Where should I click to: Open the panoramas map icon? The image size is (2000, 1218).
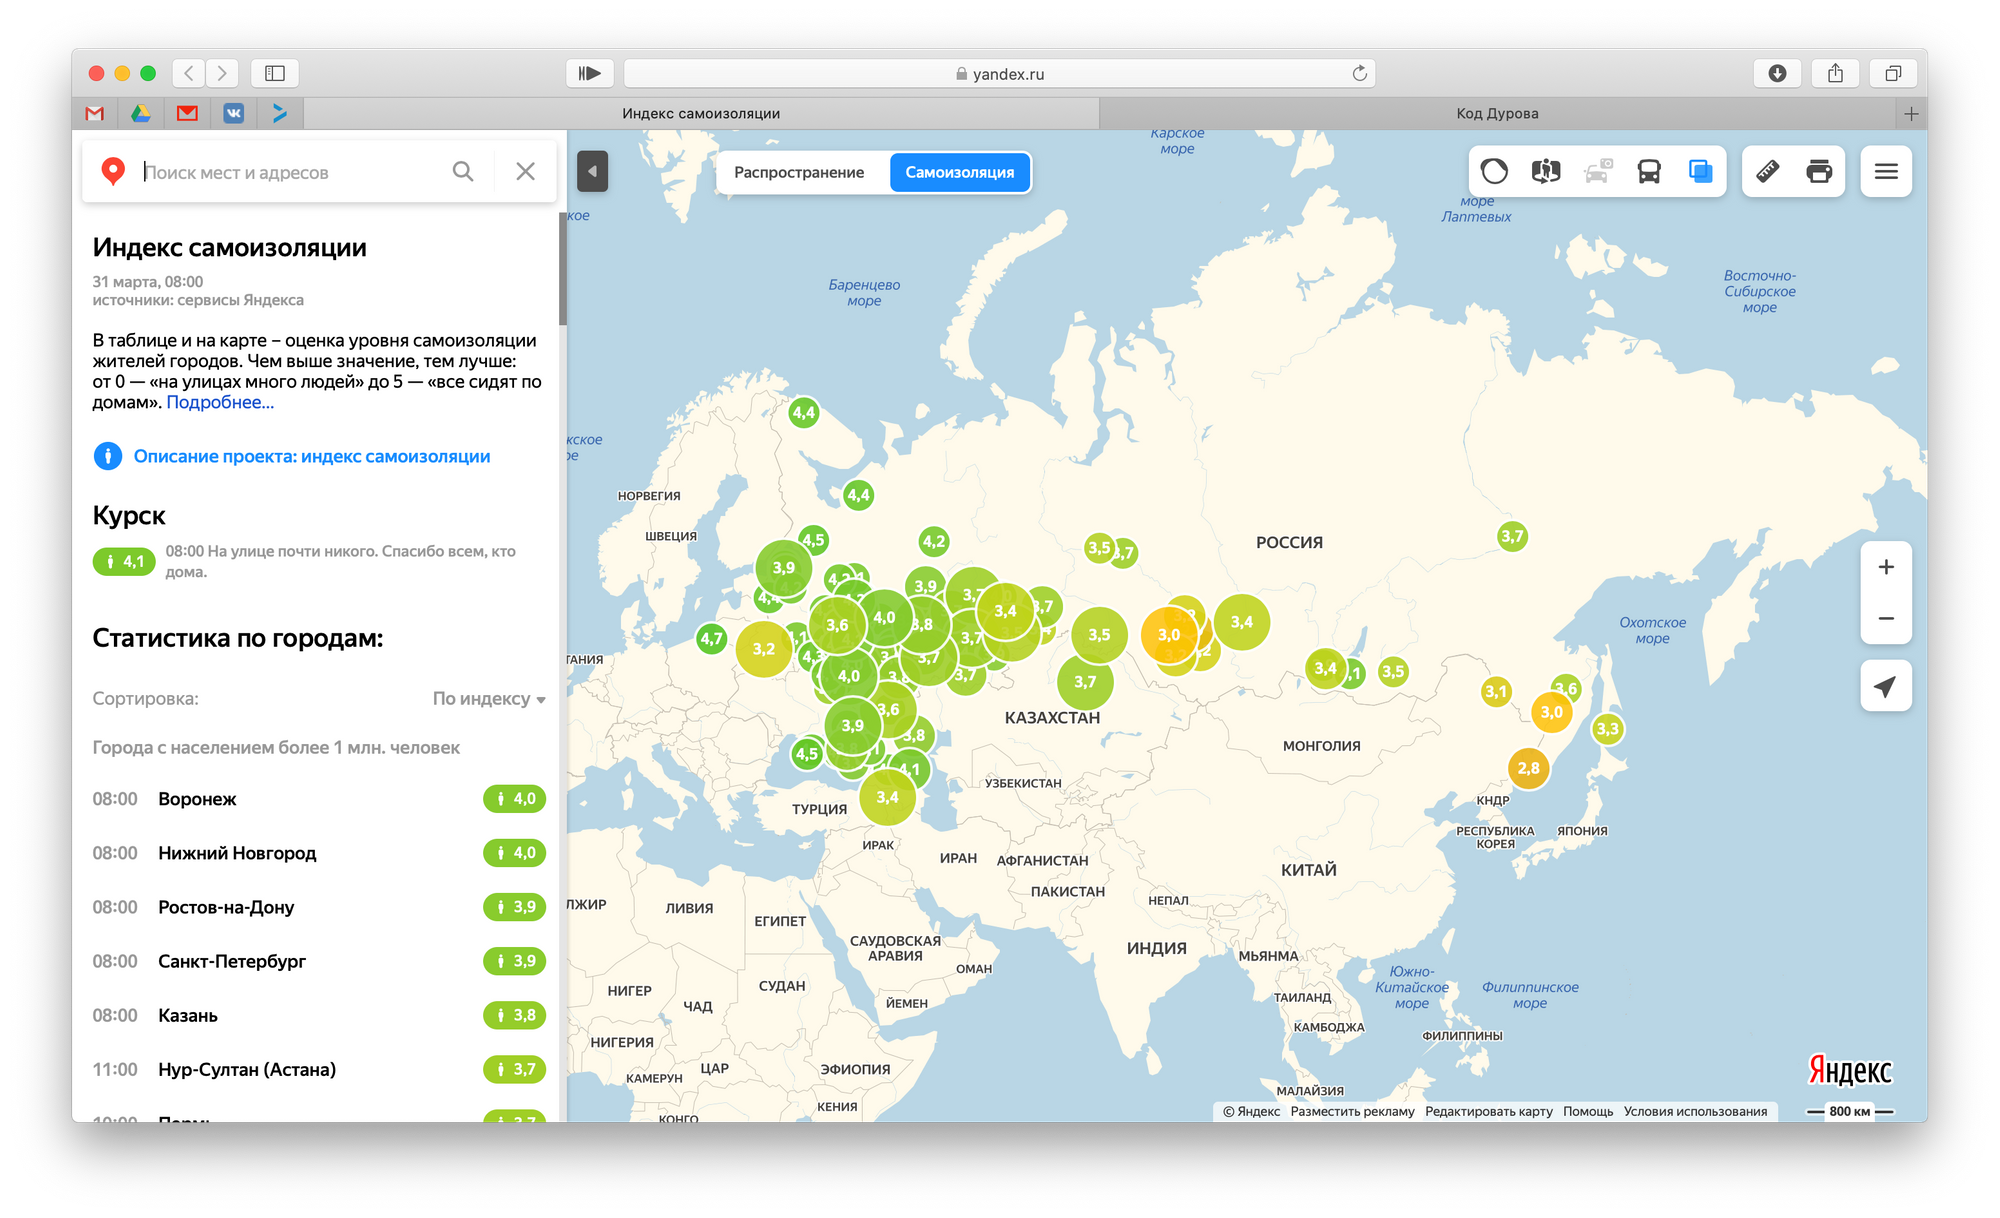(x=1546, y=172)
